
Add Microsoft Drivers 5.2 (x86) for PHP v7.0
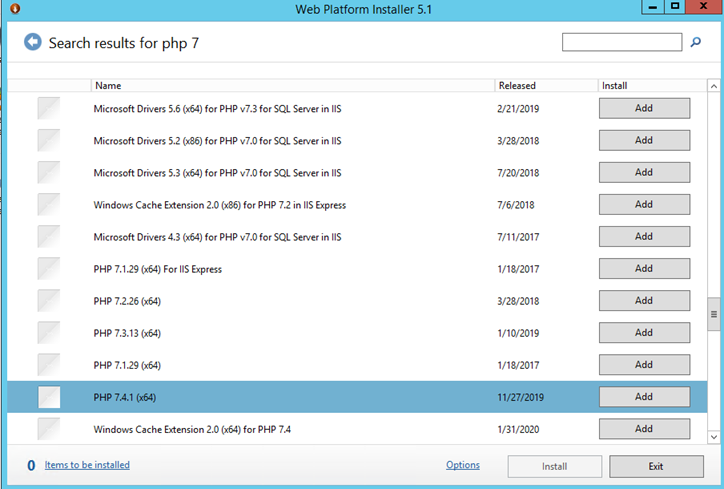(644, 140)
